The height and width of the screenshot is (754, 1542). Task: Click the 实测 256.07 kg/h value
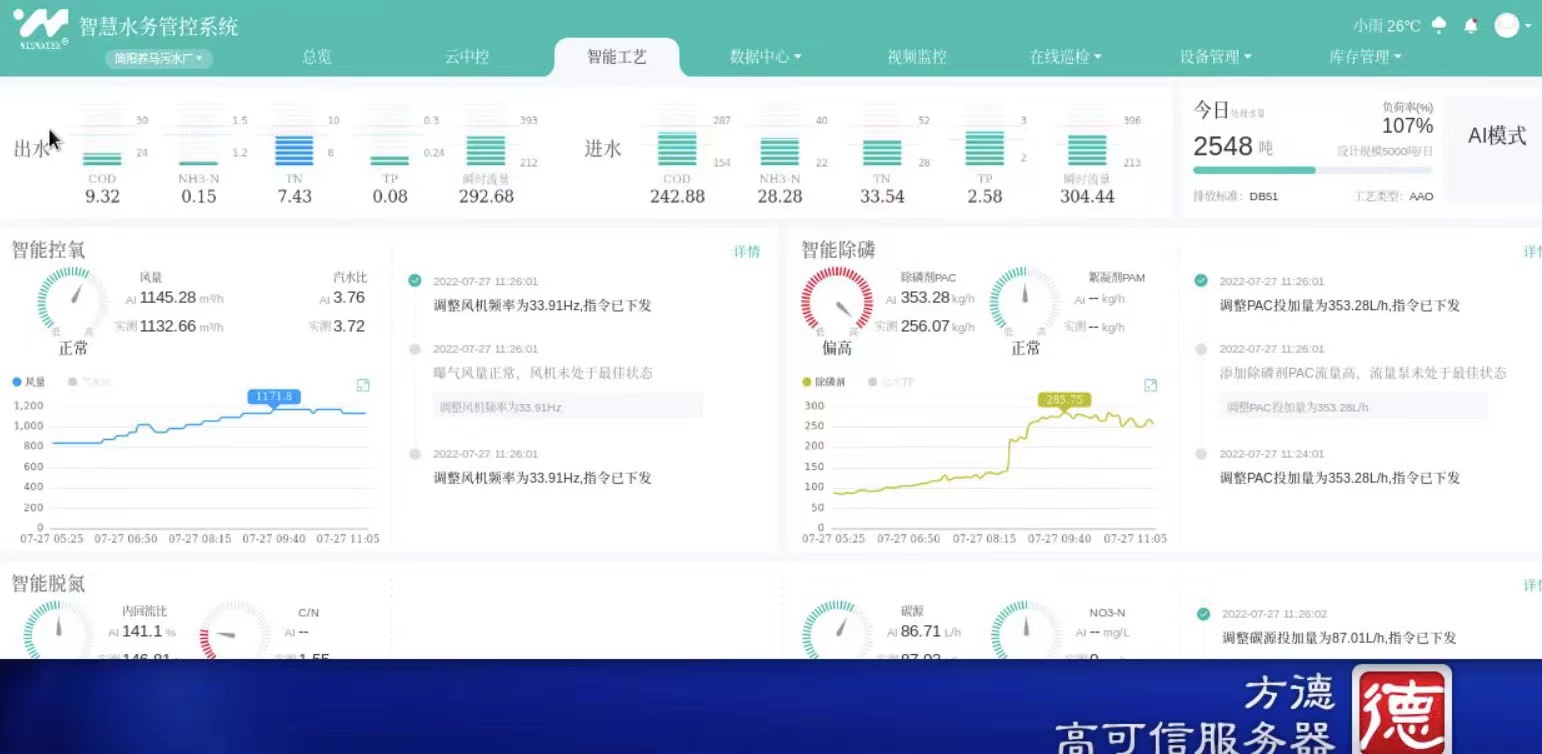tap(925, 326)
